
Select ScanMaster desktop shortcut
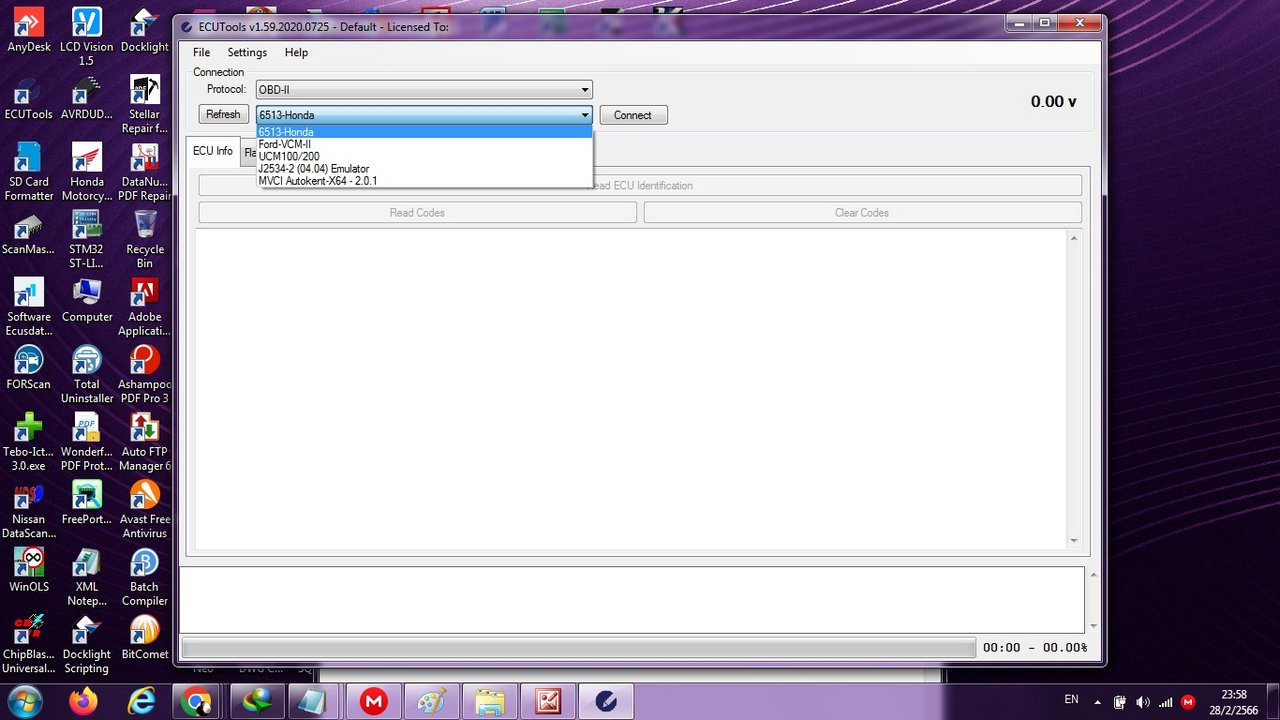29,232
